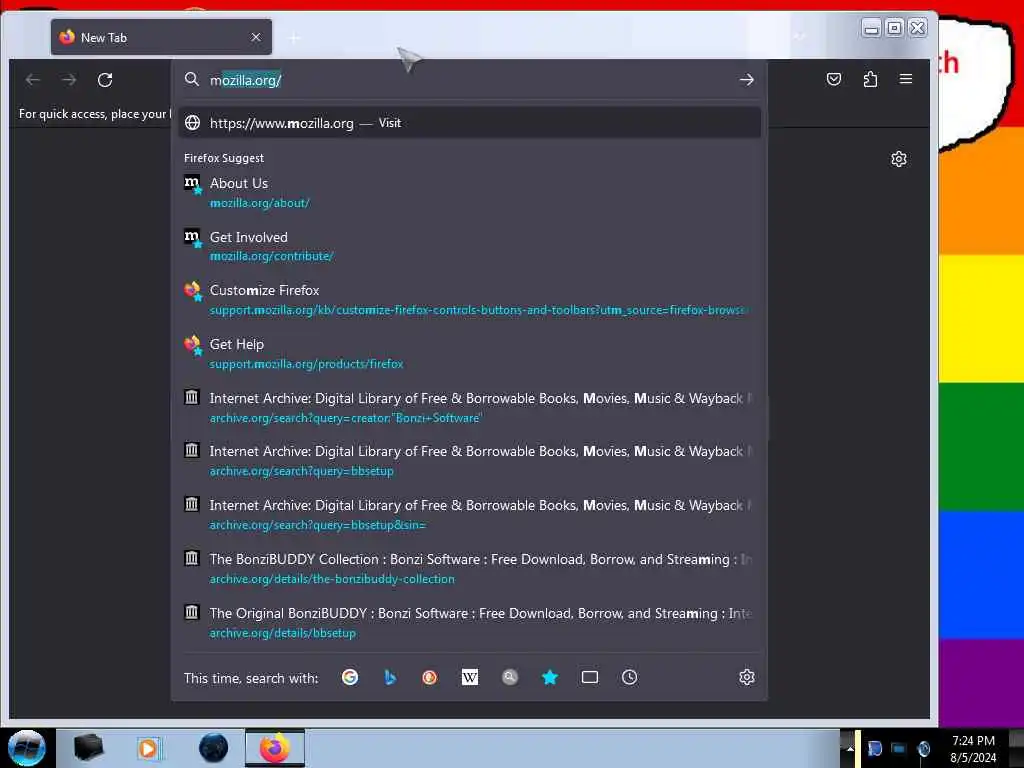Image resolution: width=1024 pixels, height=768 pixels.
Task: Open the Windows Start menu
Action: click(x=26, y=748)
